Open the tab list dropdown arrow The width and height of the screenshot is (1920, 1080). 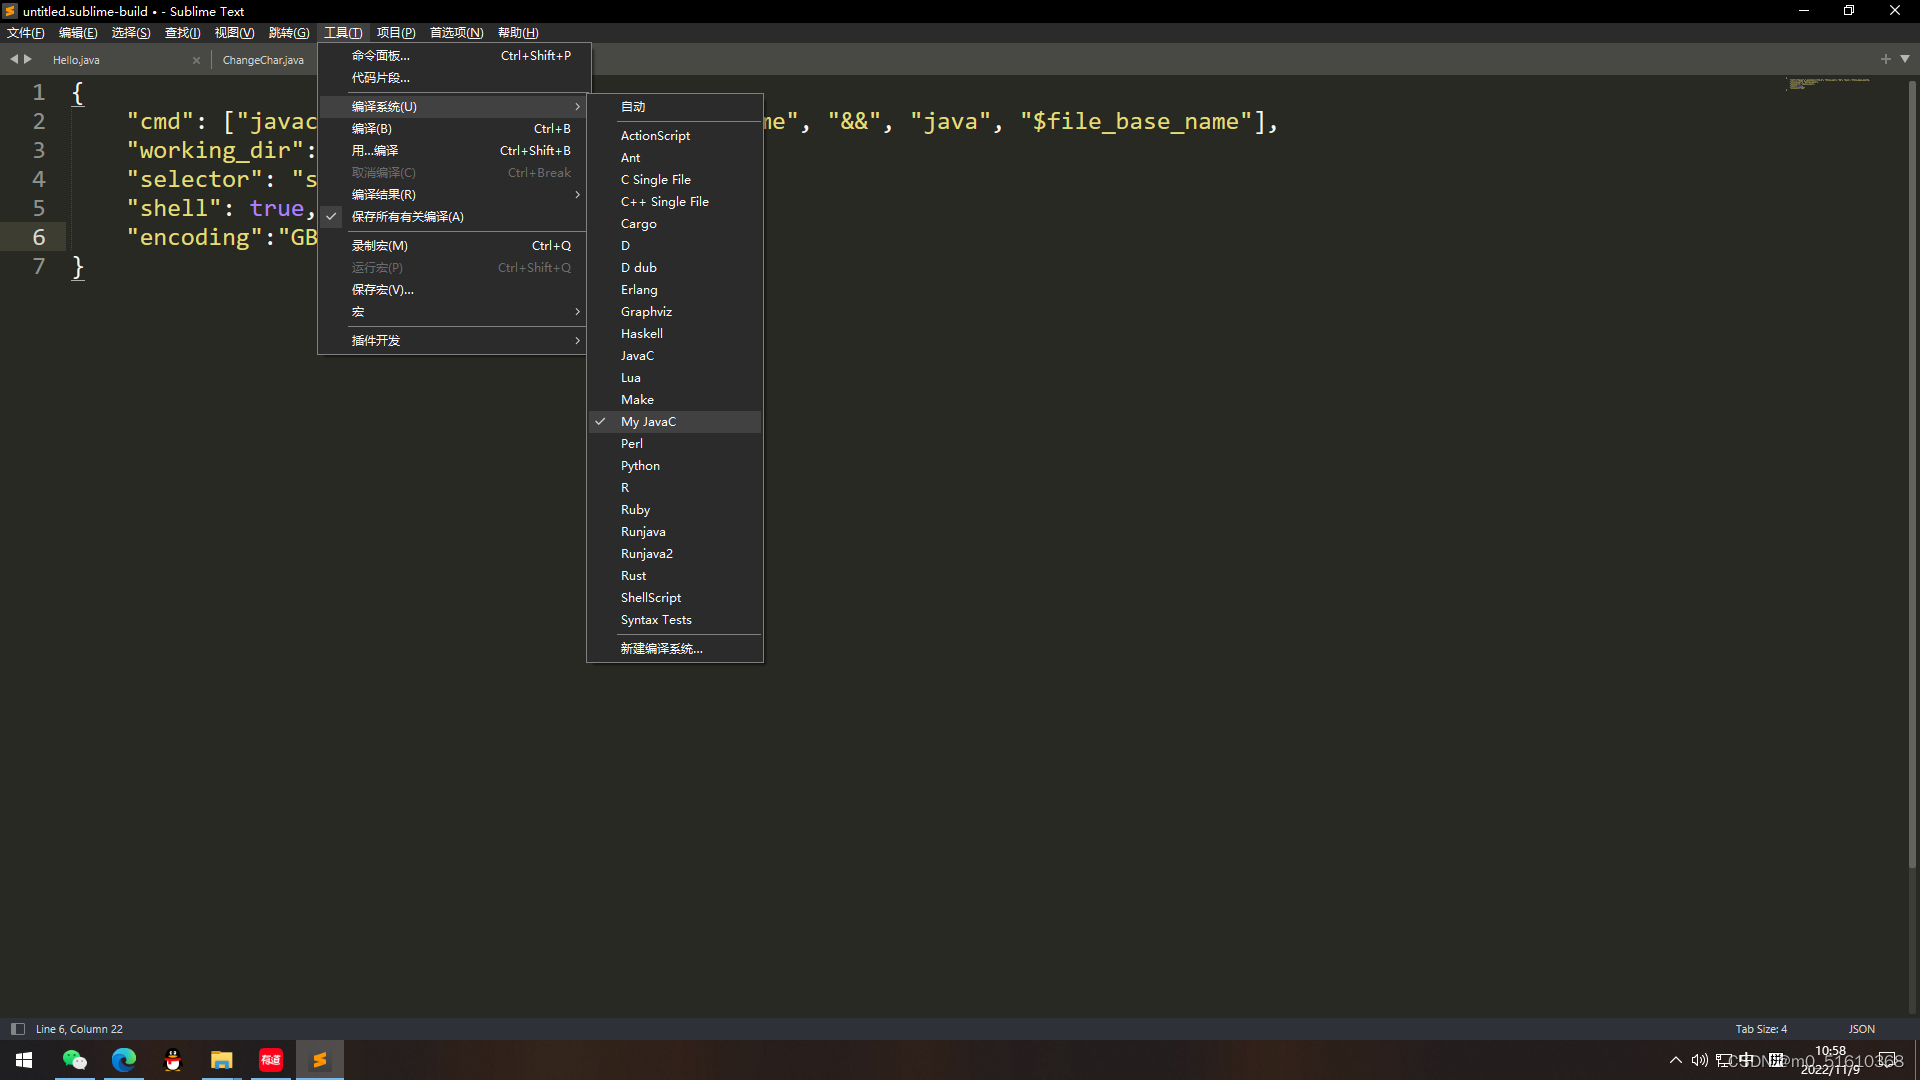point(1905,59)
